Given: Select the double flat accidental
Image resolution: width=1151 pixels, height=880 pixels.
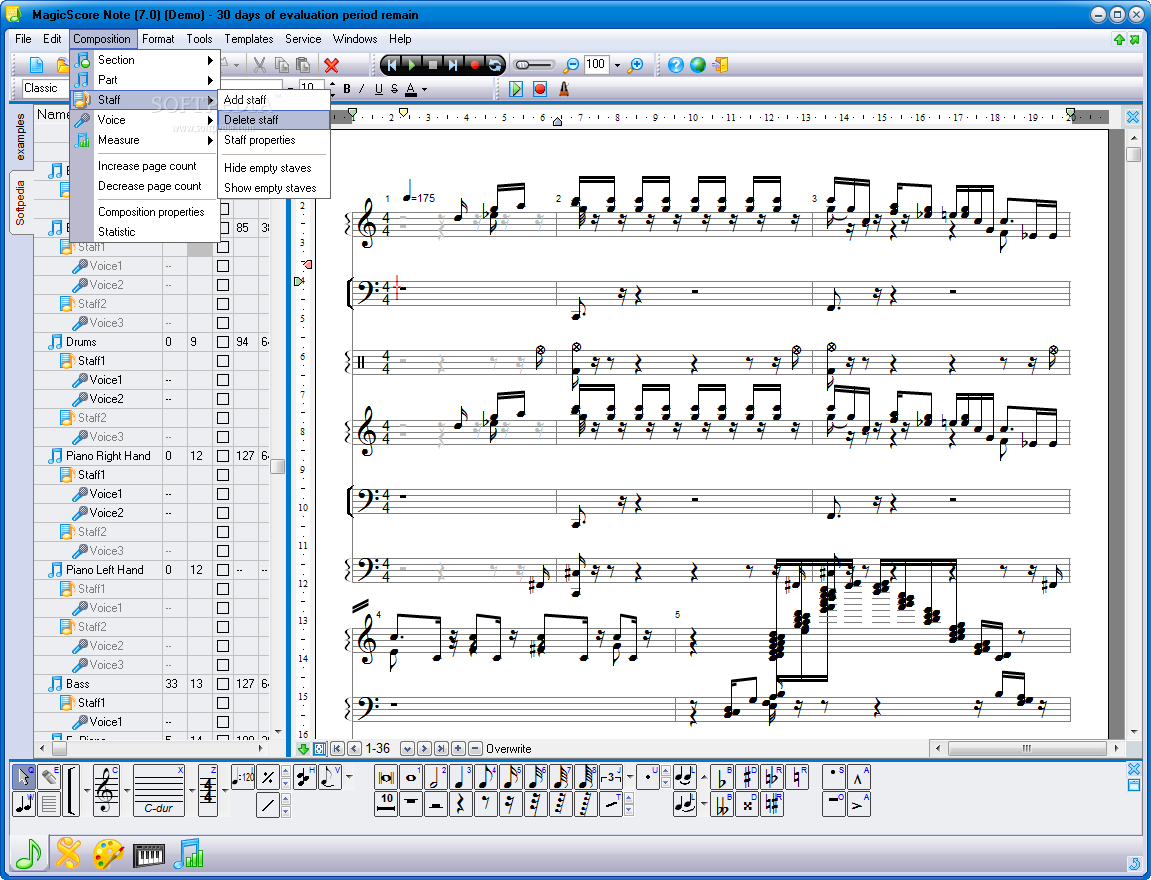Looking at the screenshot, I should pyautogui.click(x=722, y=804).
